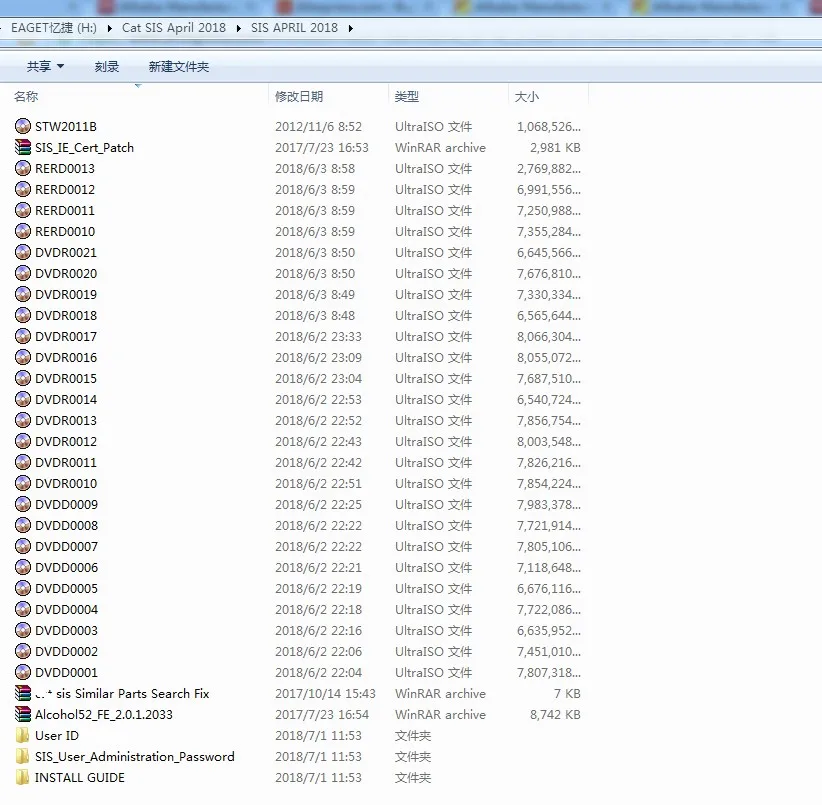This screenshot has height=805, width=822.
Task: Click the 新建文件夹 new folder button
Action: [179, 67]
